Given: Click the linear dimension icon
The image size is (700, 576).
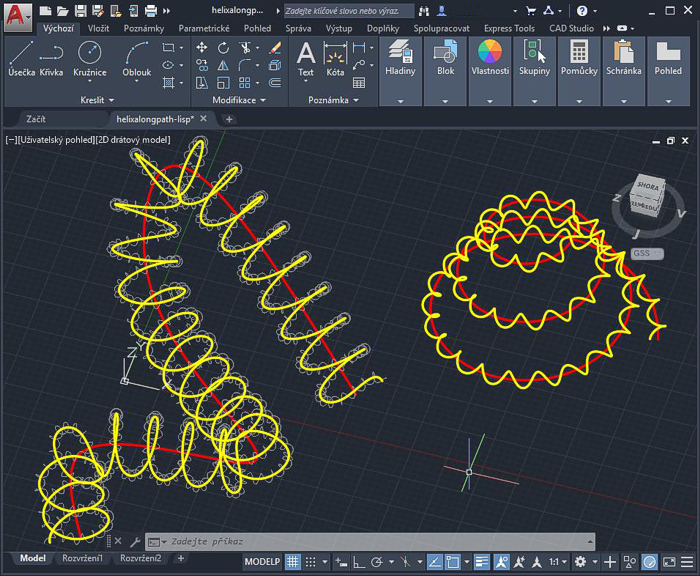Looking at the screenshot, I should coord(358,47).
